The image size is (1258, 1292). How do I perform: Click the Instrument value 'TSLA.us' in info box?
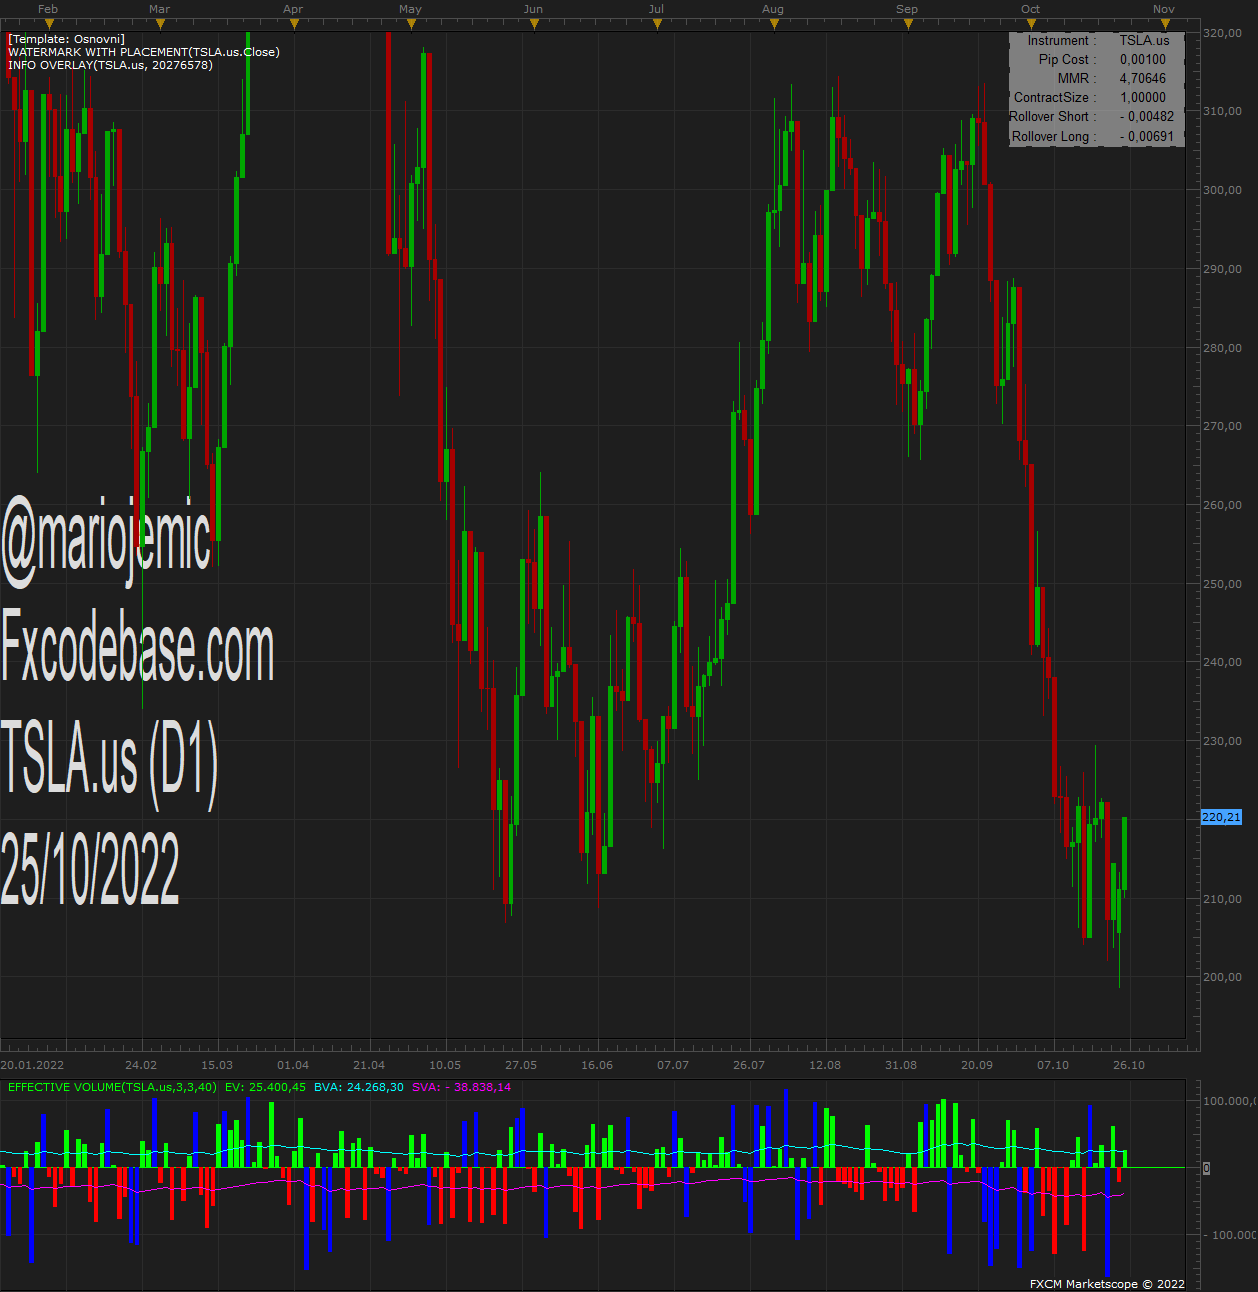click(x=1144, y=40)
